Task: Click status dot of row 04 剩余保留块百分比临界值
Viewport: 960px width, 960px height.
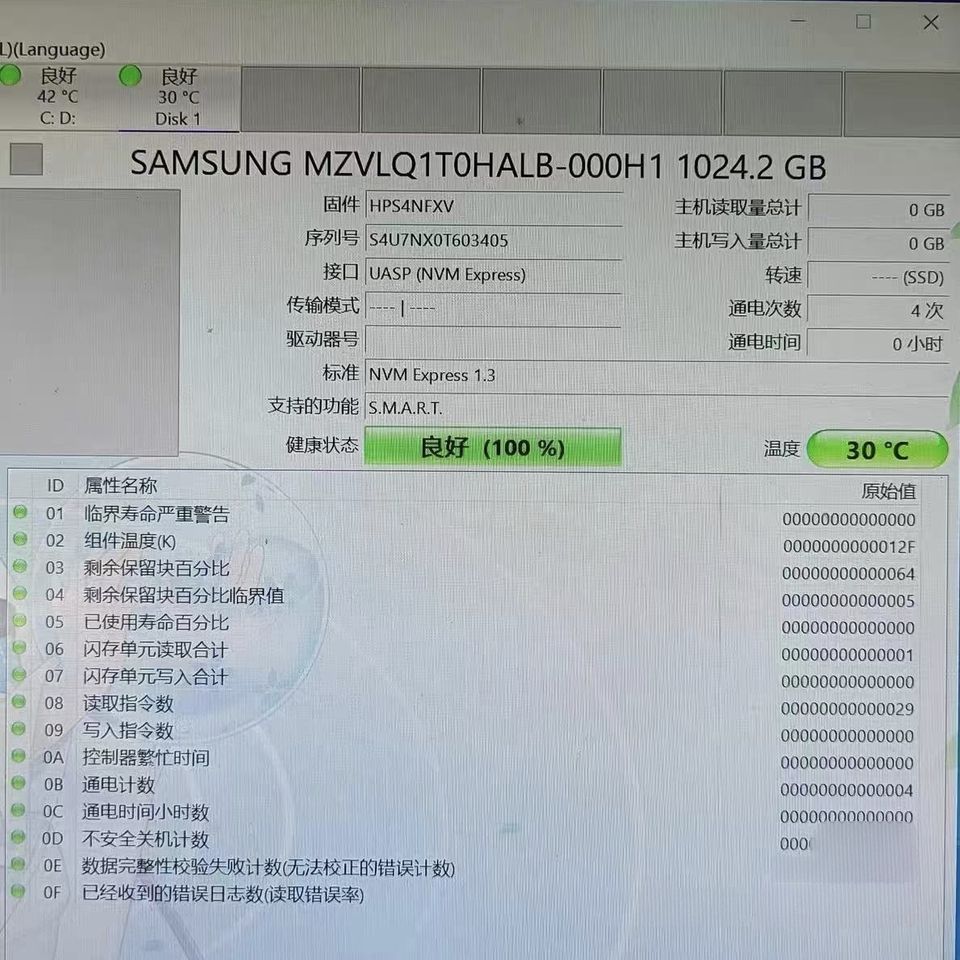Action: (20, 593)
